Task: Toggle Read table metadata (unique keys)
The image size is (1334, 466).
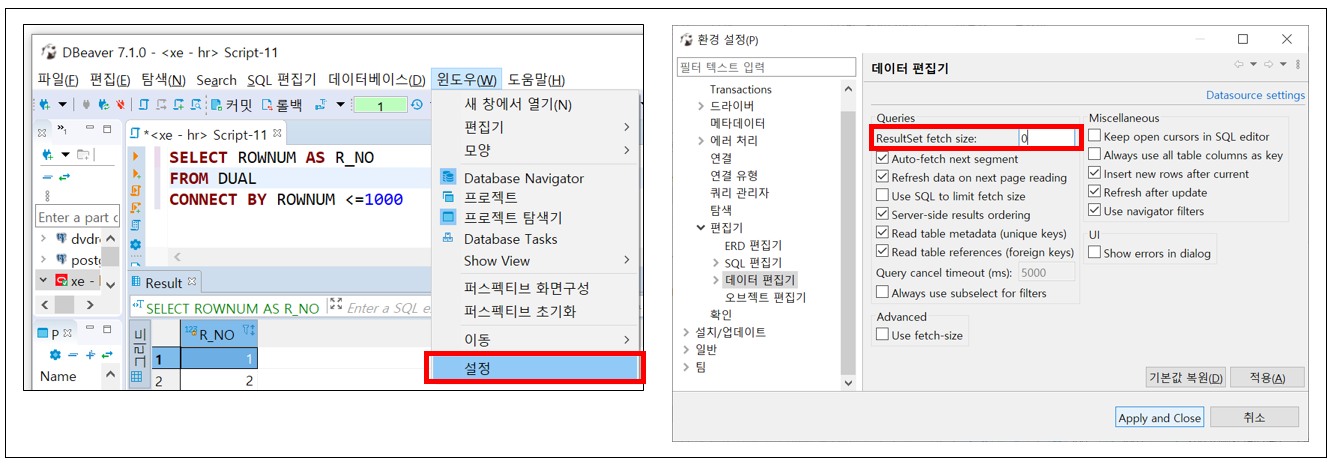Action: click(882, 233)
